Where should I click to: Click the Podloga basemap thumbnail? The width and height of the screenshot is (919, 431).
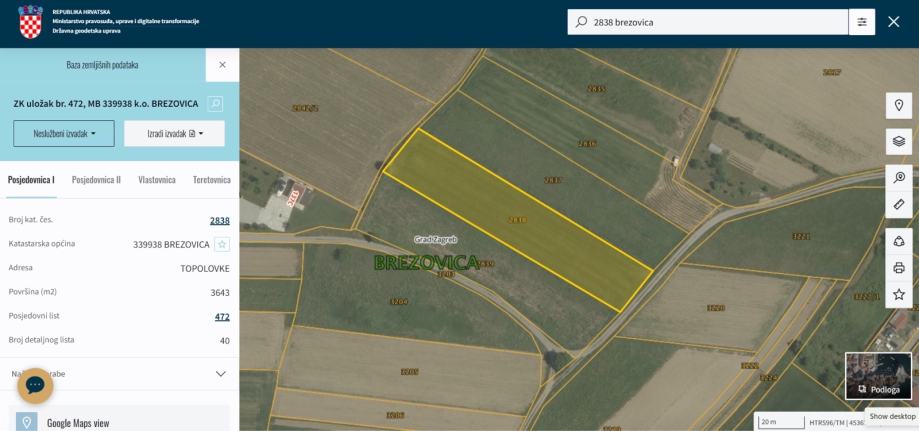[878, 376]
